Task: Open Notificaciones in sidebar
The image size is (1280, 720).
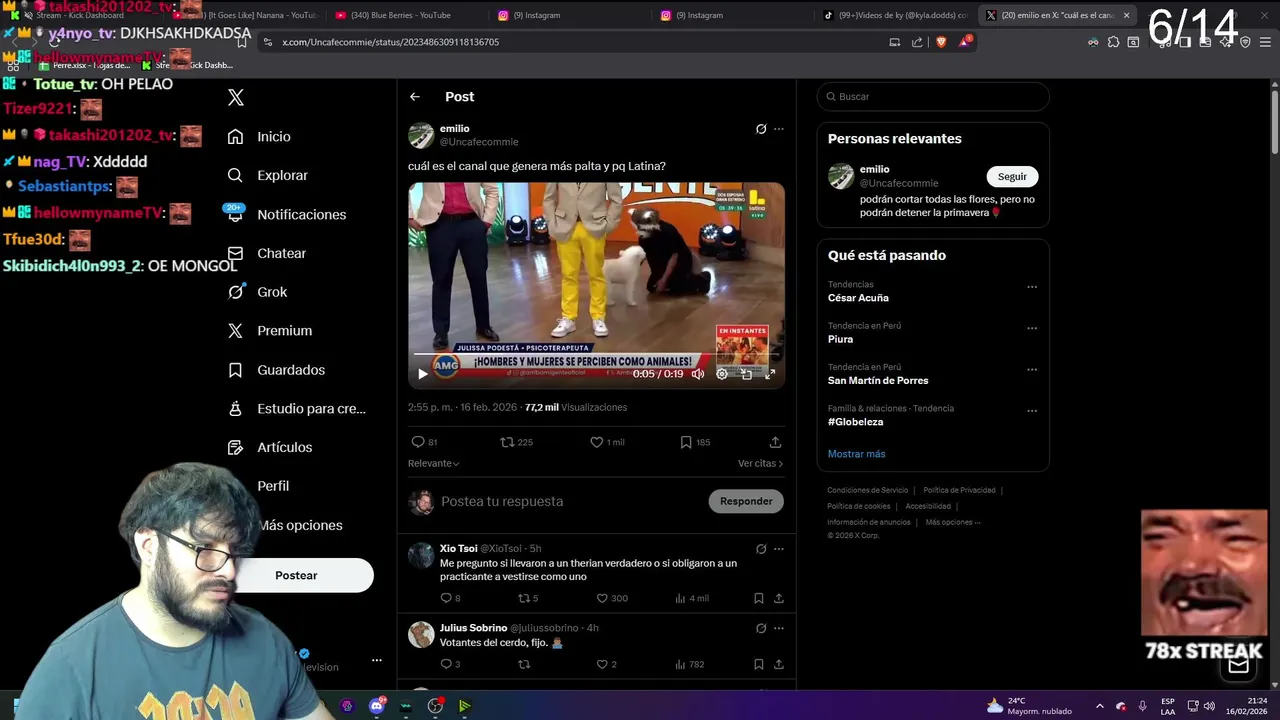Action: (285, 215)
